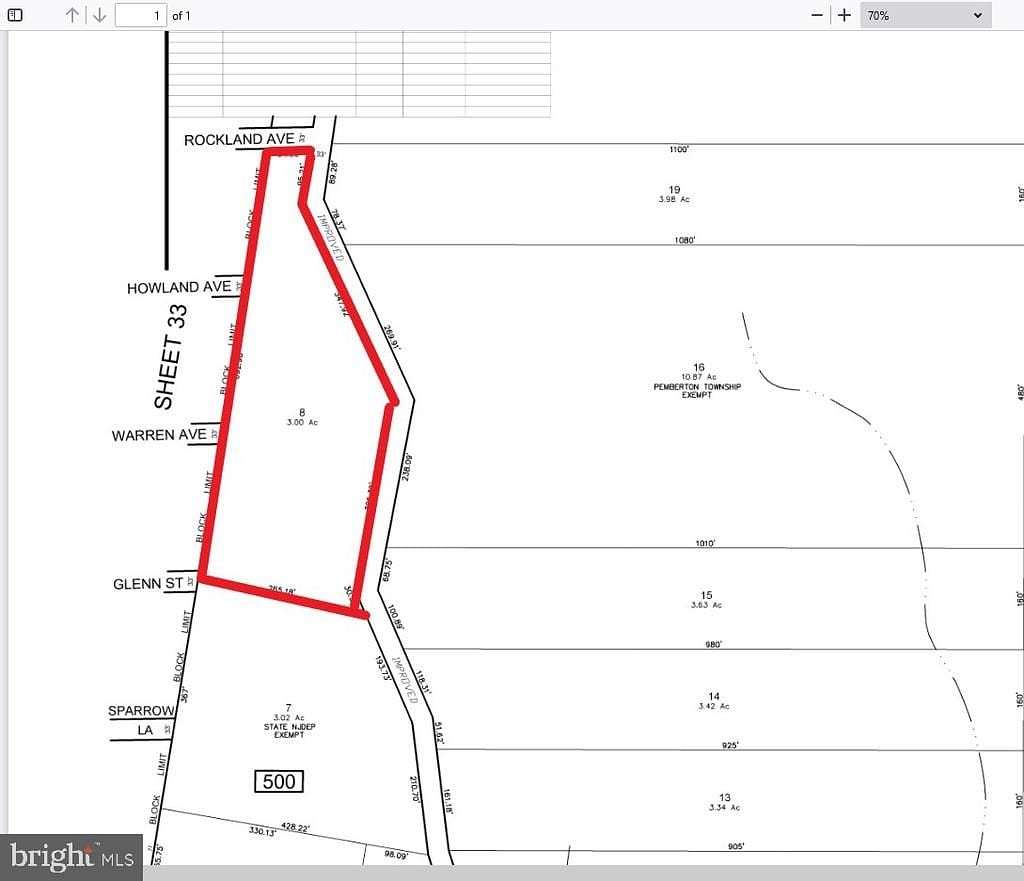The width and height of the screenshot is (1024, 881).
Task: Toggle the sidebar panel icon
Action: point(14,14)
